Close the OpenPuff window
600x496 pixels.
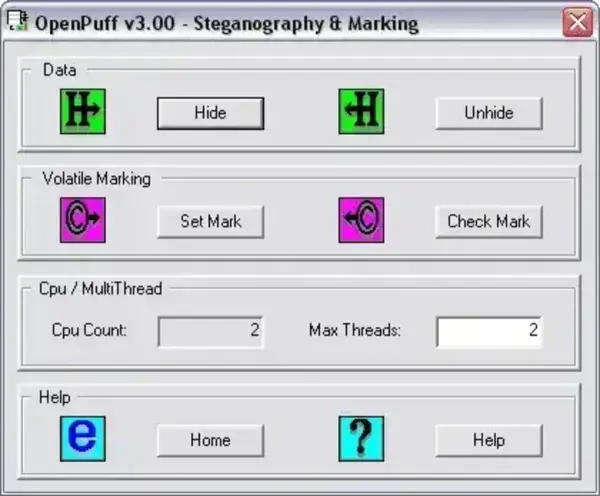577,23
